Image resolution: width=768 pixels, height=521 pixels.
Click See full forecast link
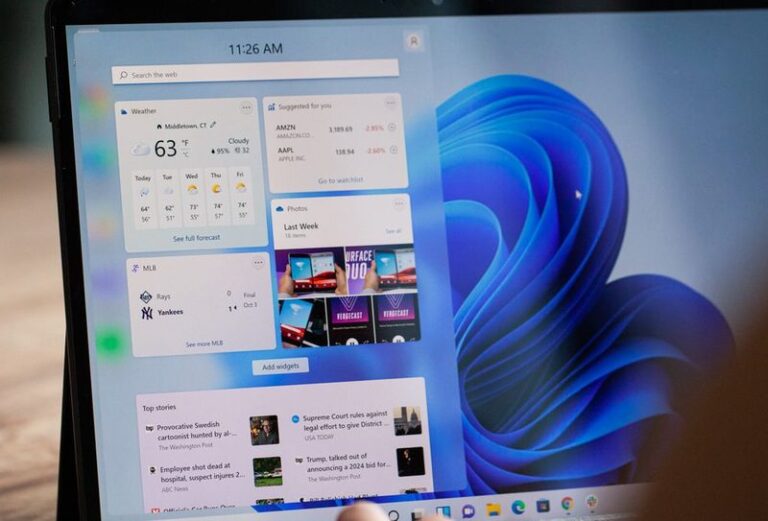(x=196, y=238)
